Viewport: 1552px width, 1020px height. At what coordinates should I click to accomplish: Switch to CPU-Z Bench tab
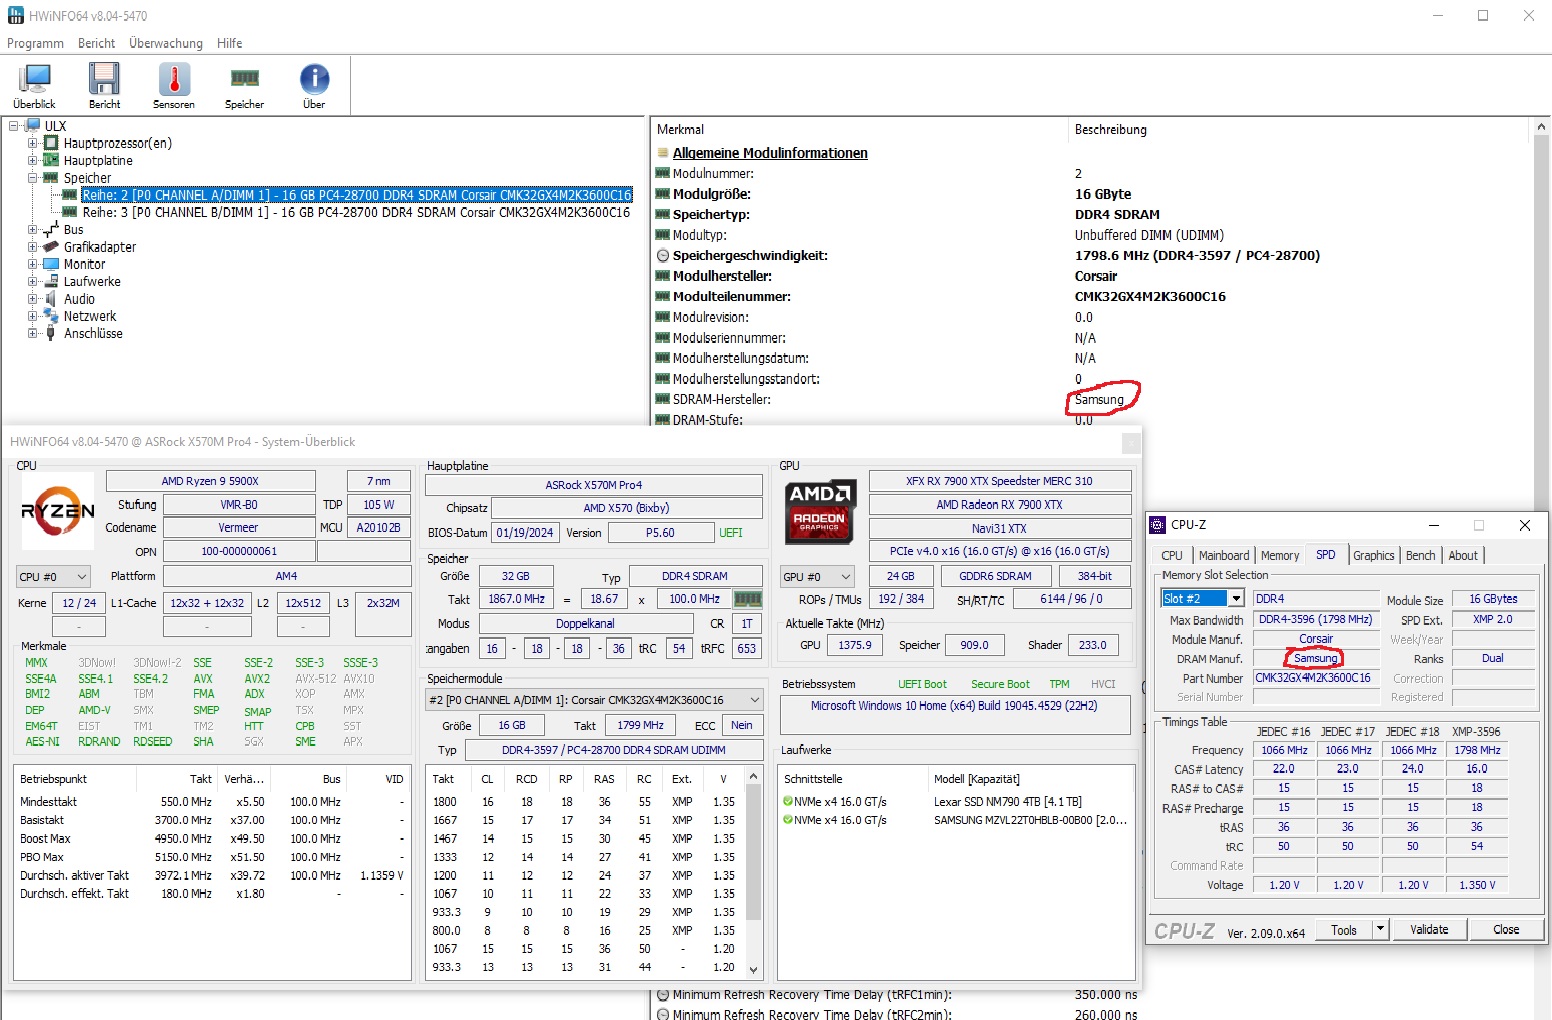pyautogui.click(x=1421, y=555)
